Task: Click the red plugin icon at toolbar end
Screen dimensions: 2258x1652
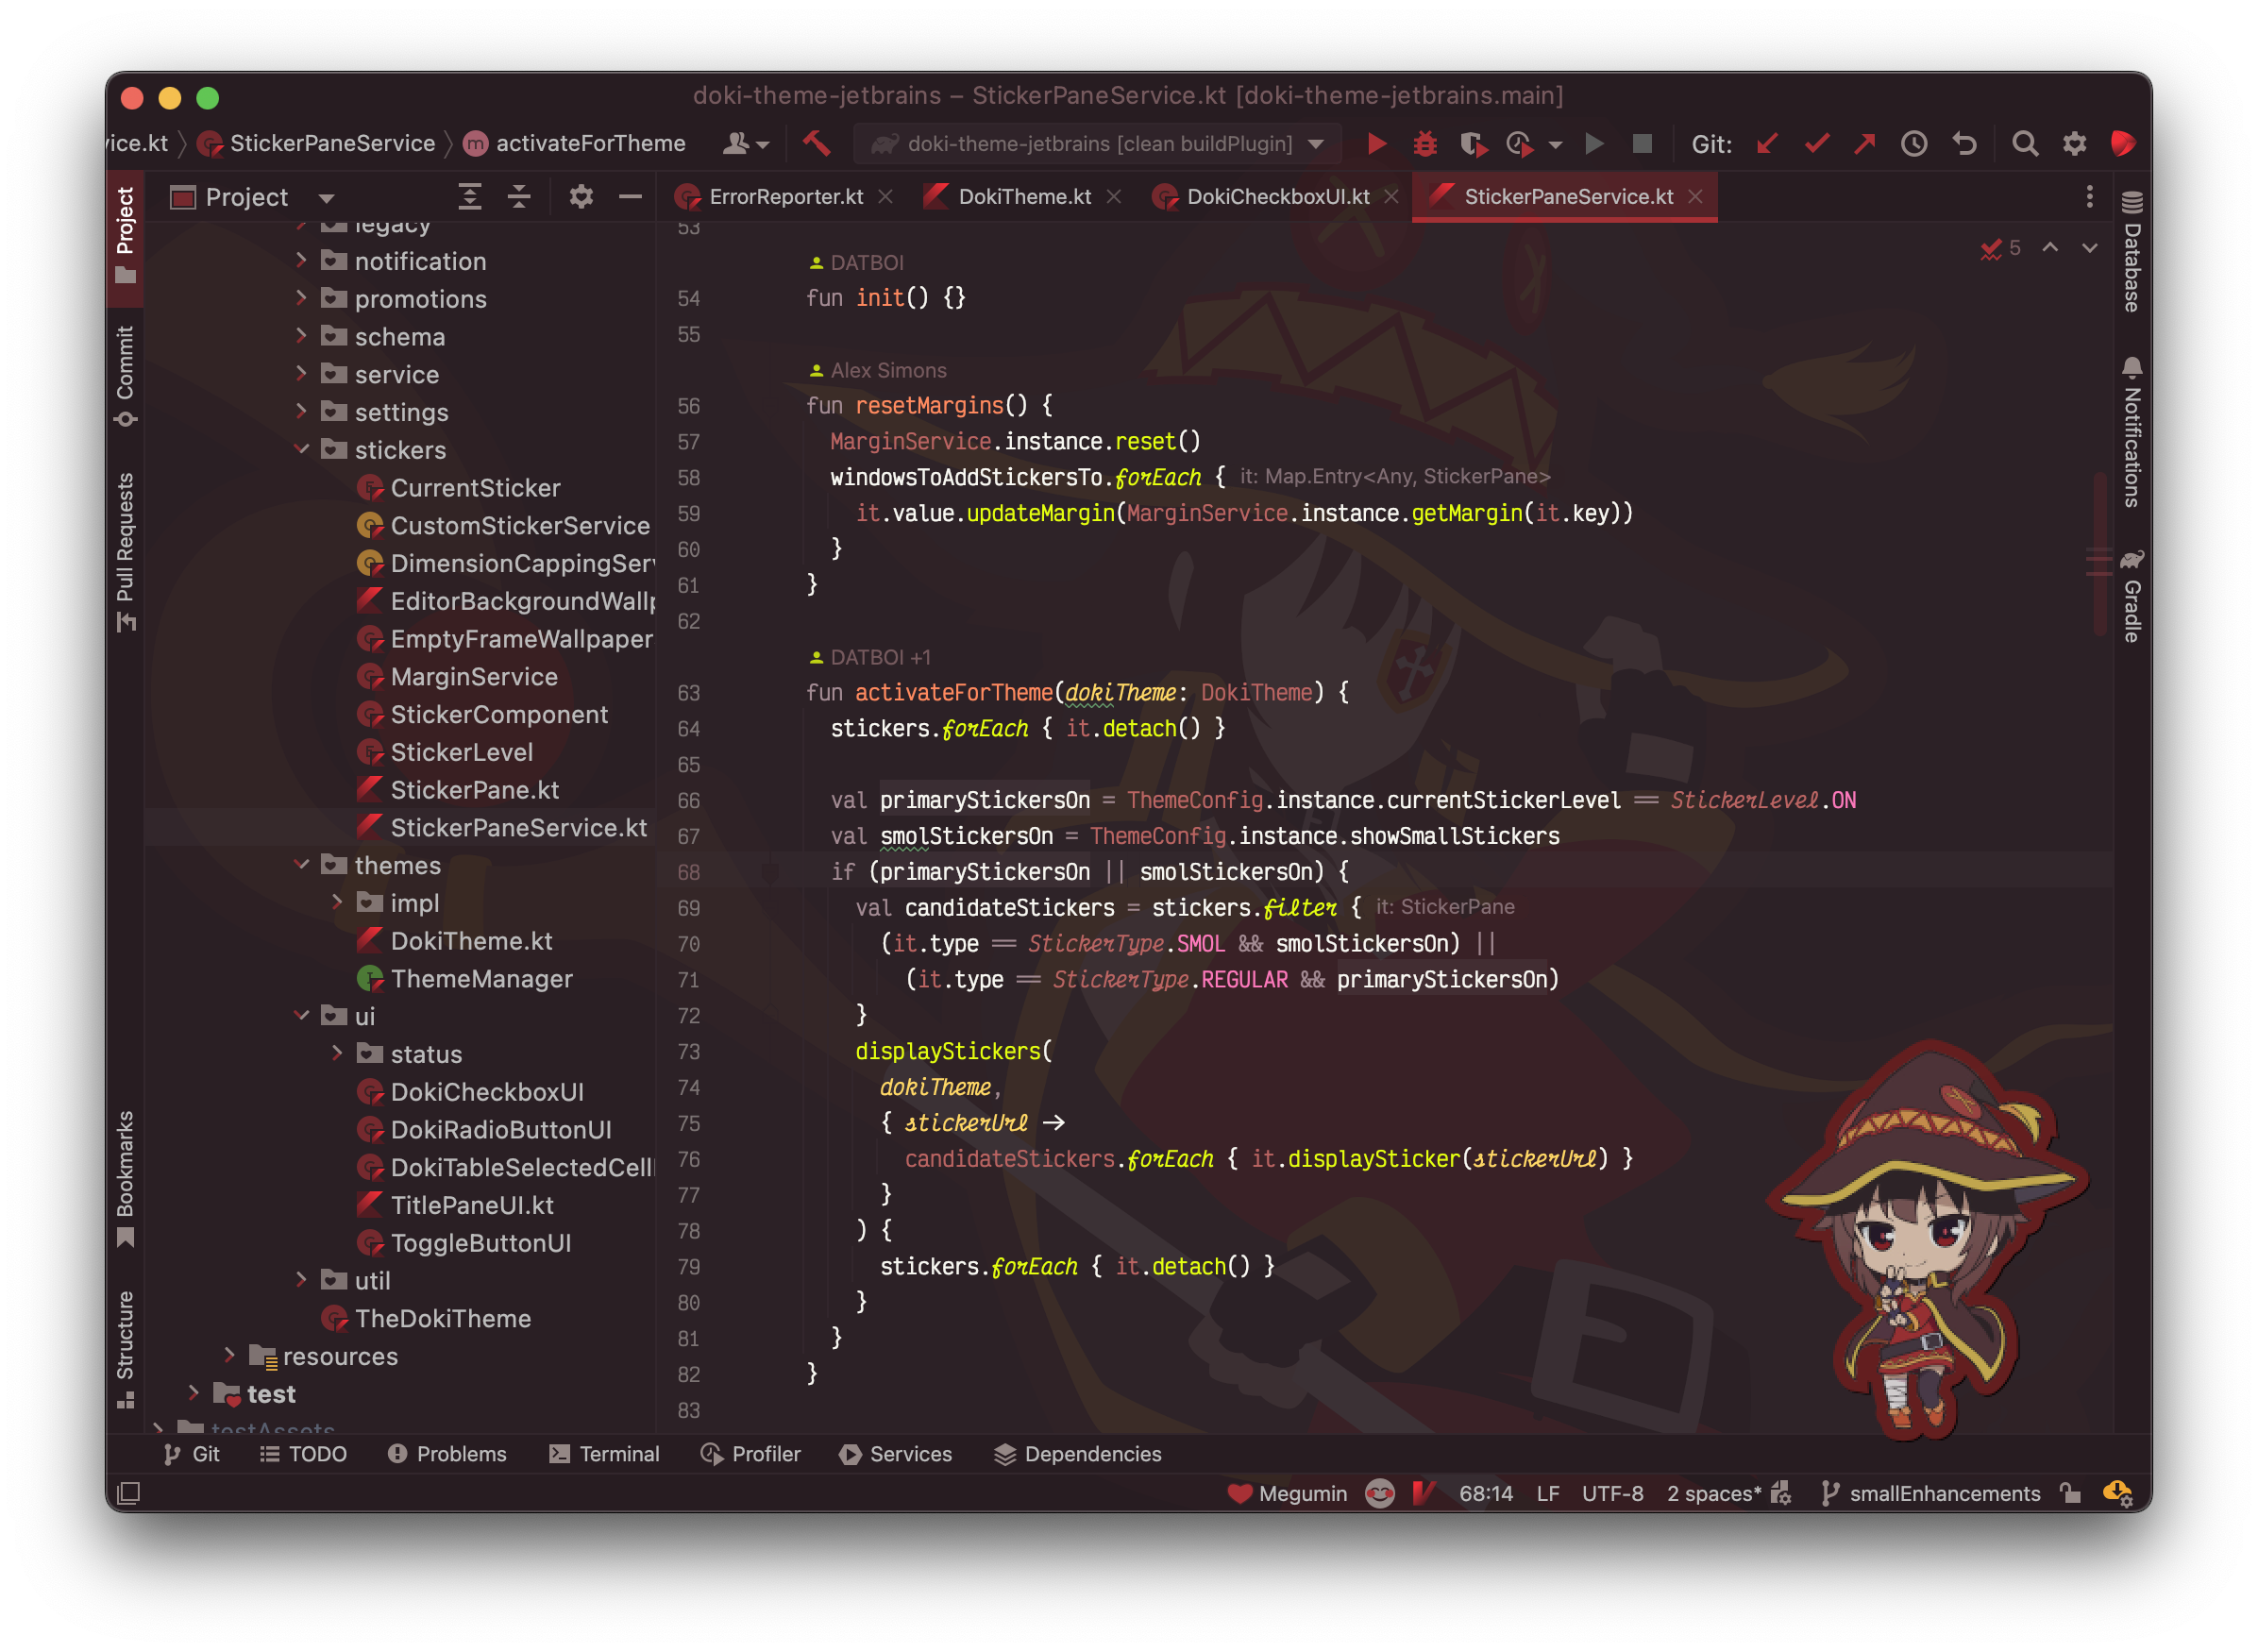Action: pos(2123,143)
